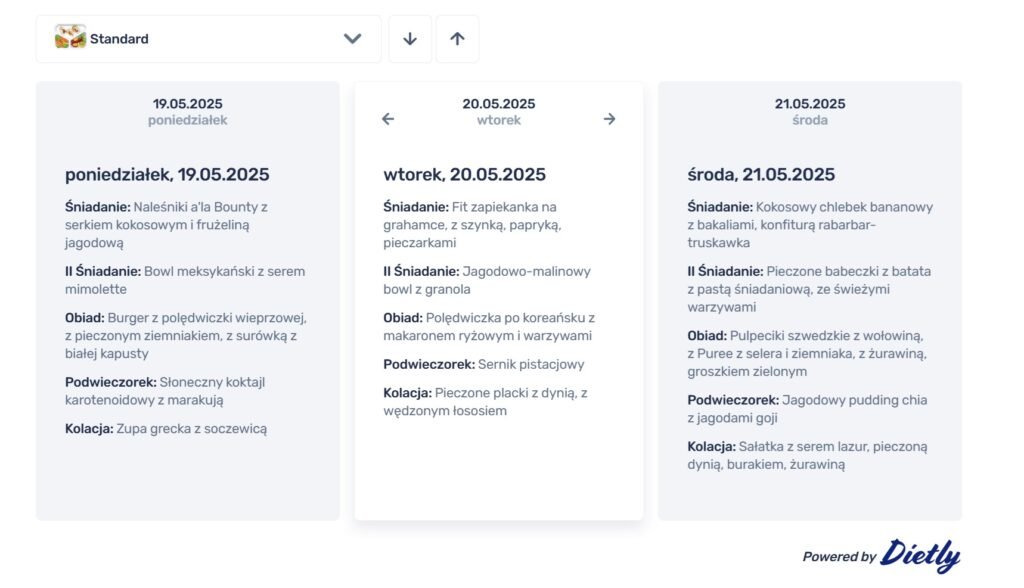Screen dimensions: 1024x588
Task: Click the up arrow button
Action: [x=457, y=39]
